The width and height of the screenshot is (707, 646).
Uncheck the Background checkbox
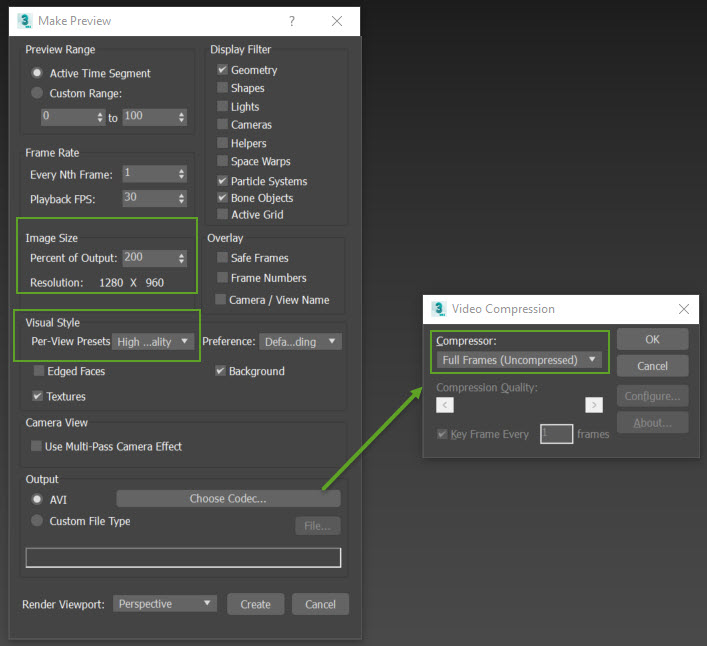(220, 371)
